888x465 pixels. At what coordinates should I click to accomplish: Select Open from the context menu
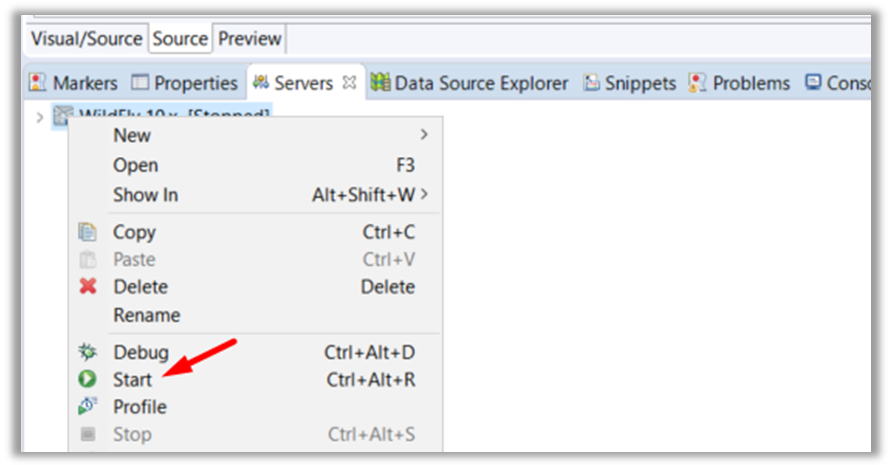point(135,165)
